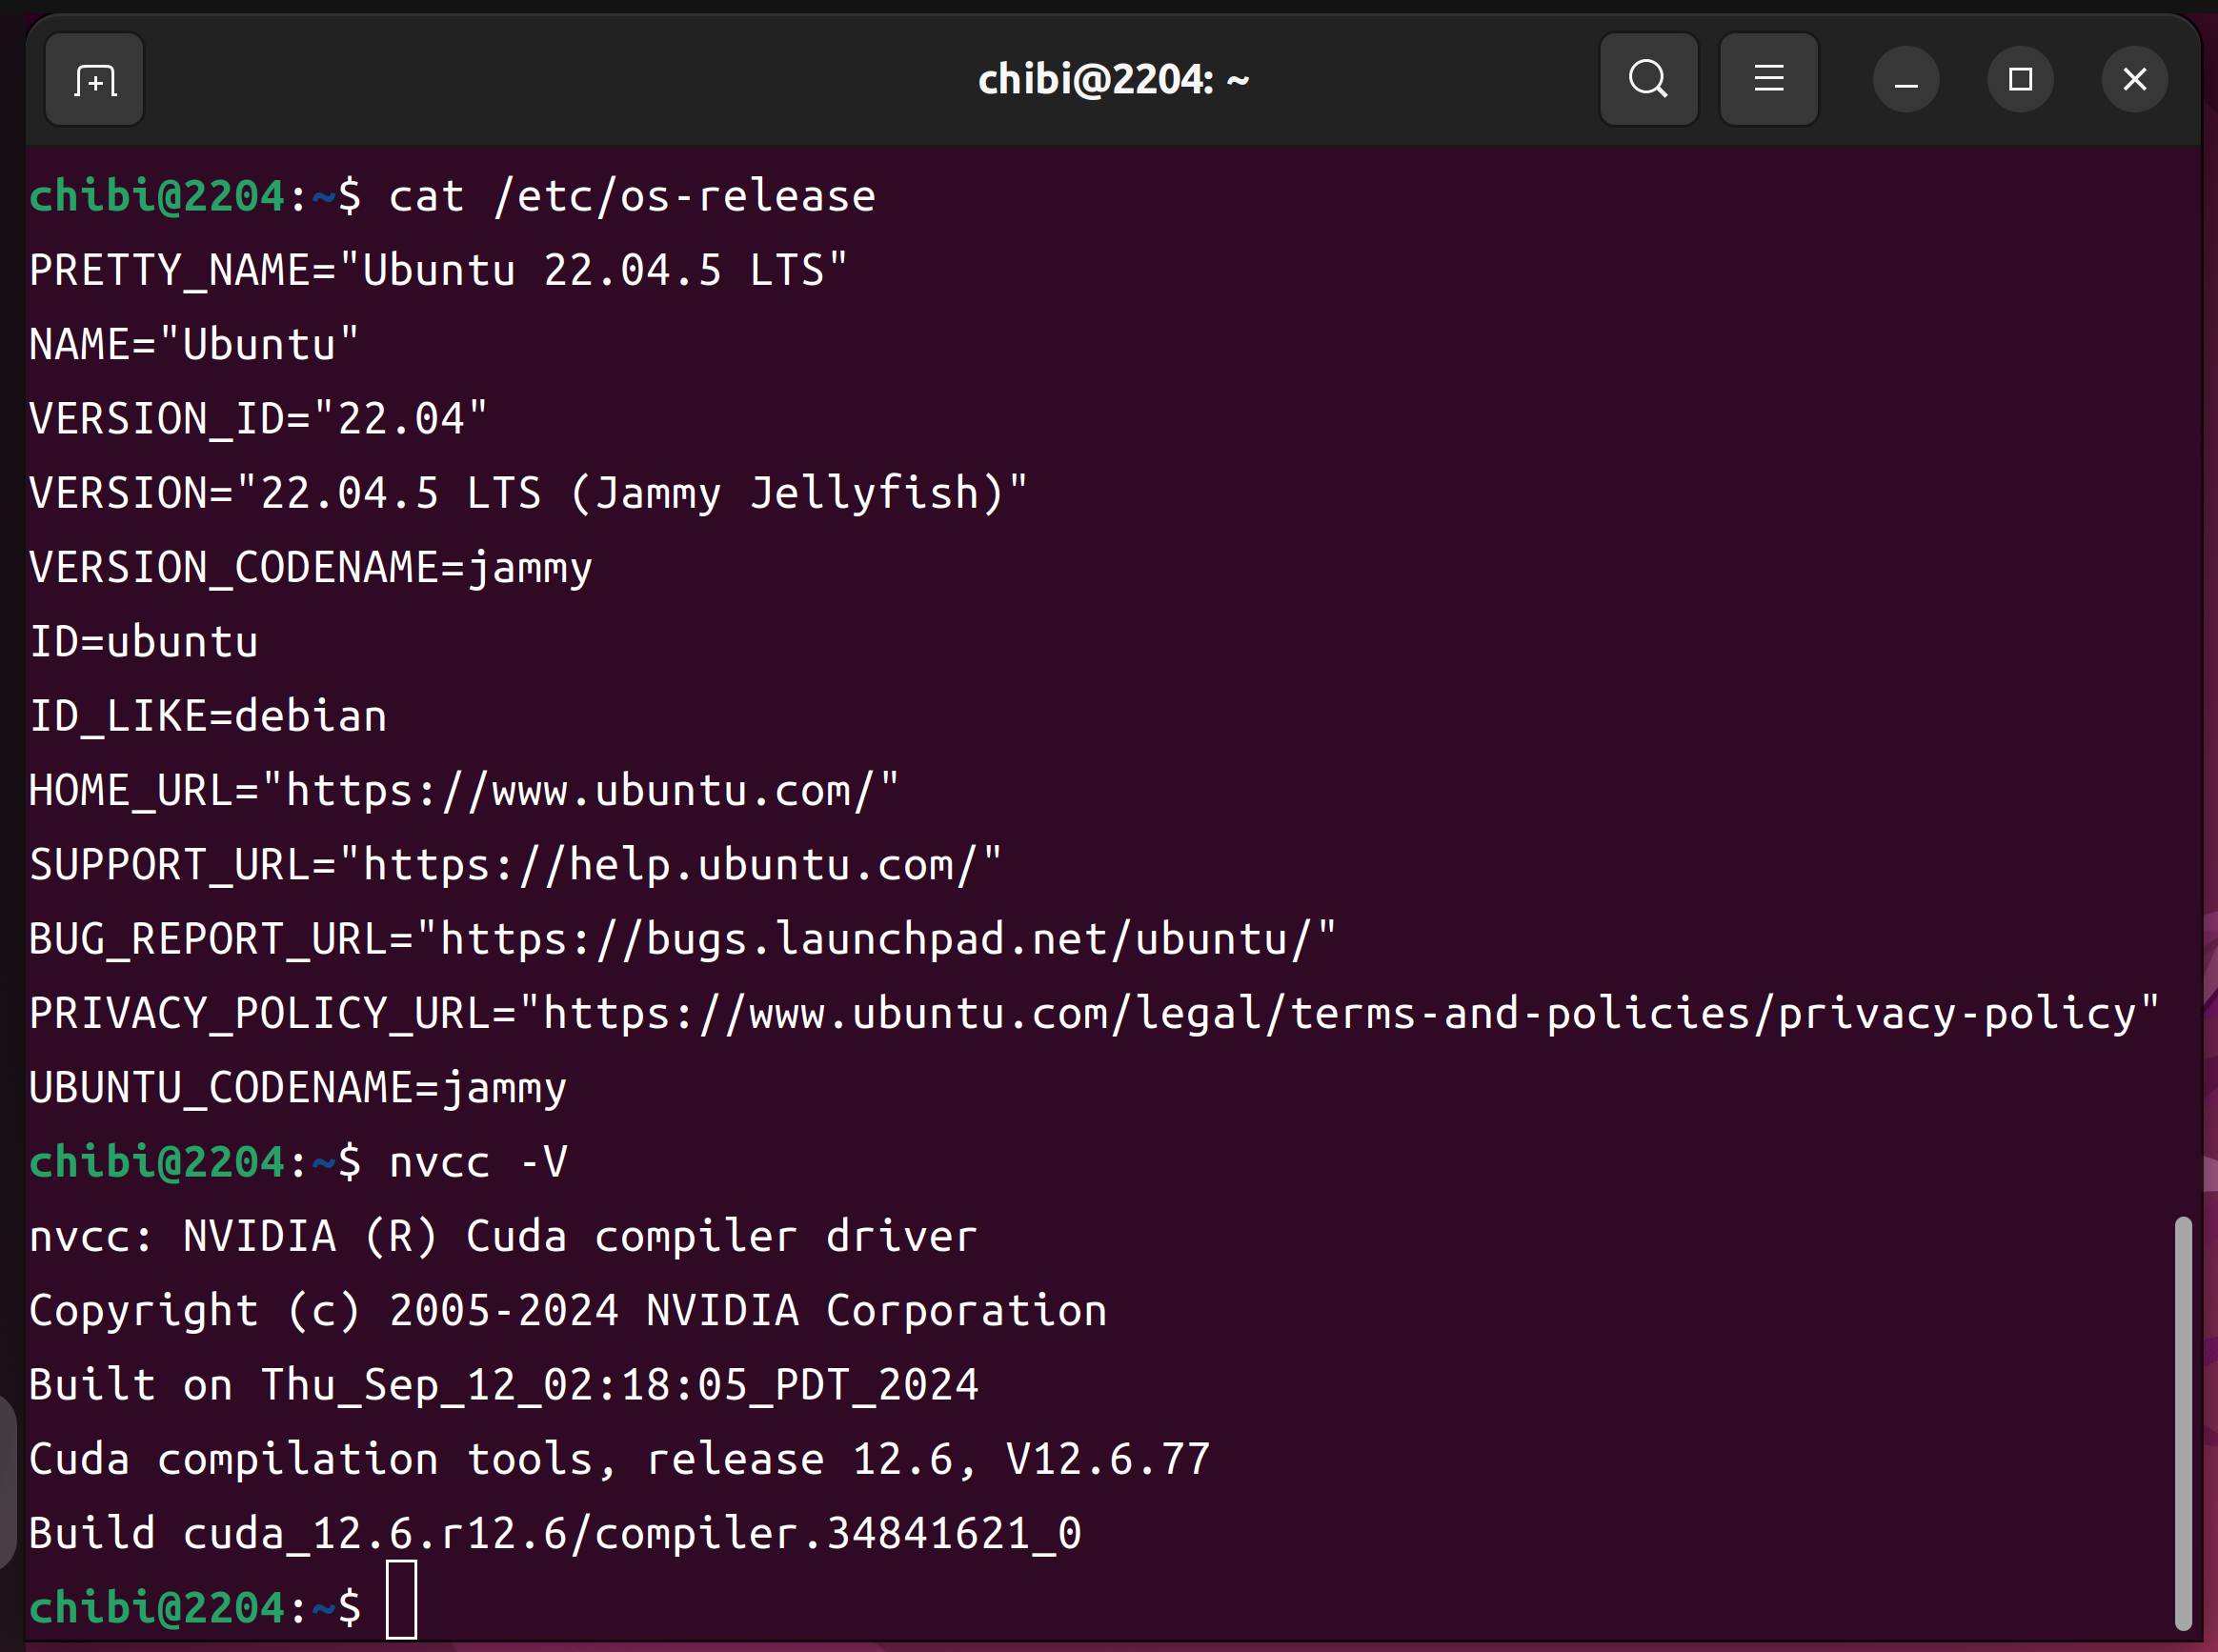This screenshot has width=2218, height=1652.
Task: Click the https://help.ubuntu.com/ support link
Action: [x=670, y=865]
